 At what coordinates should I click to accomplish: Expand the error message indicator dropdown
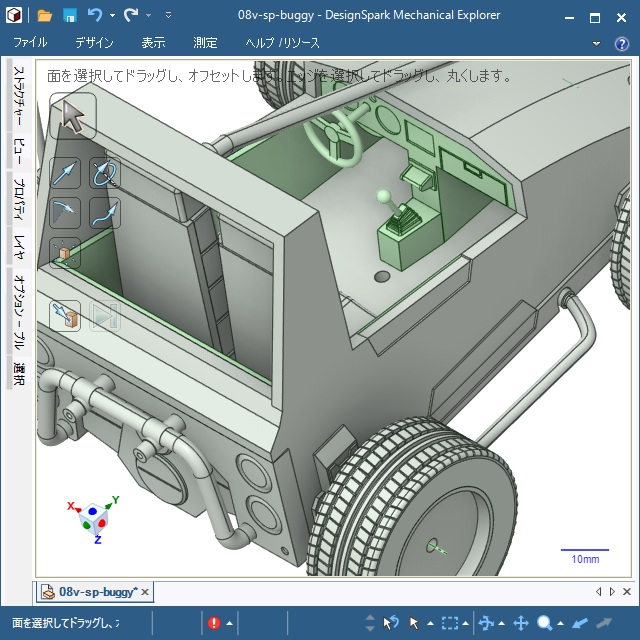(229, 623)
